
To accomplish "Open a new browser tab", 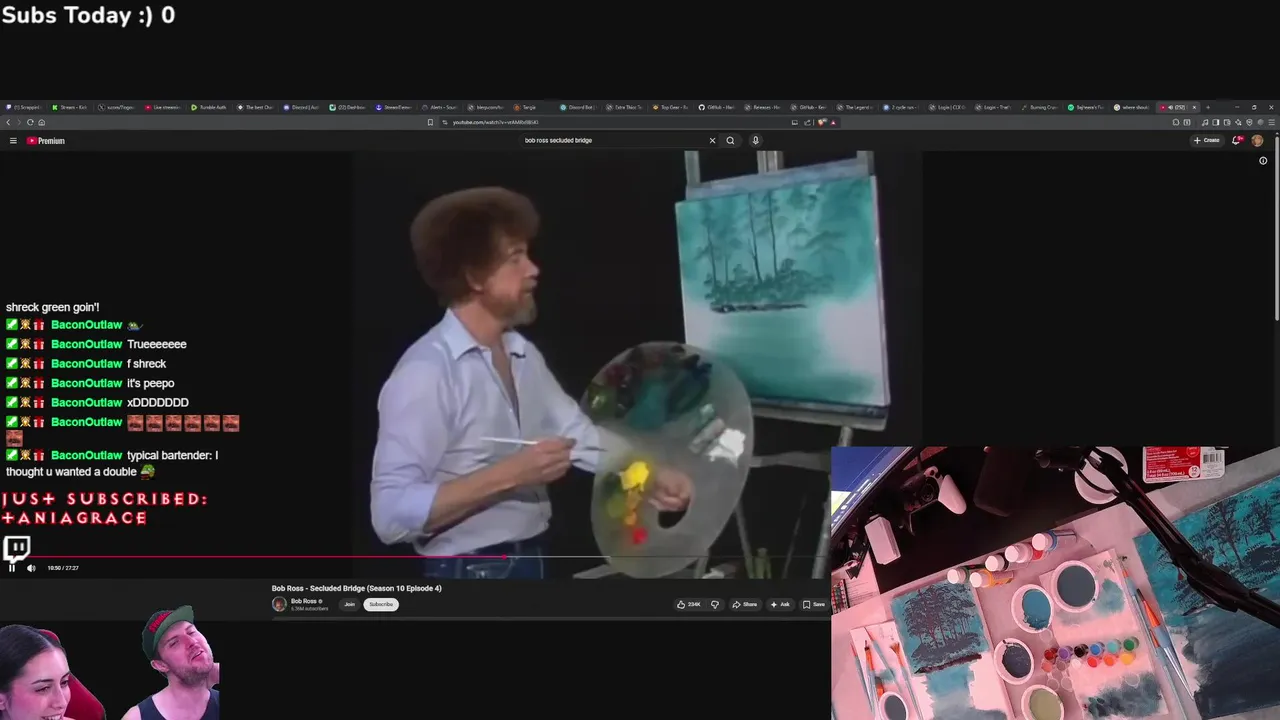I will point(1208,107).
